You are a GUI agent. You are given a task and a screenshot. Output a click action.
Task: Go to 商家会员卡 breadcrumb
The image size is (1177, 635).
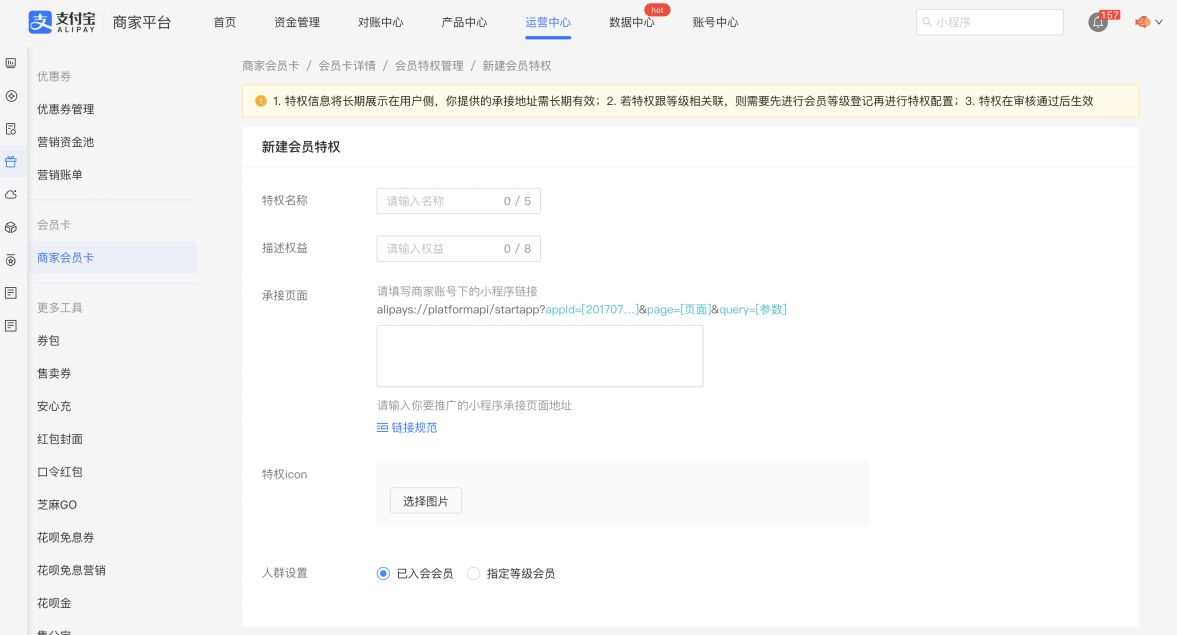(270, 66)
